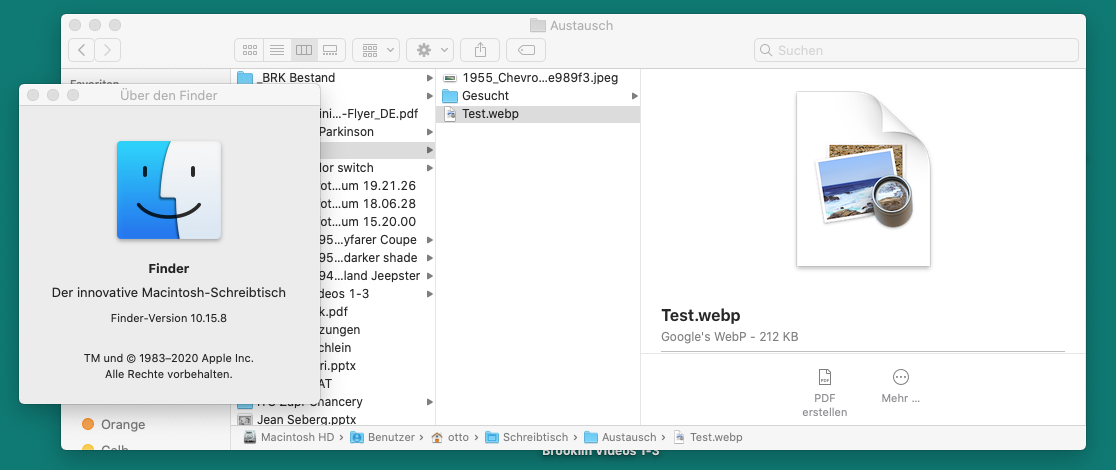Open the gear action menu

coord(432,49)
